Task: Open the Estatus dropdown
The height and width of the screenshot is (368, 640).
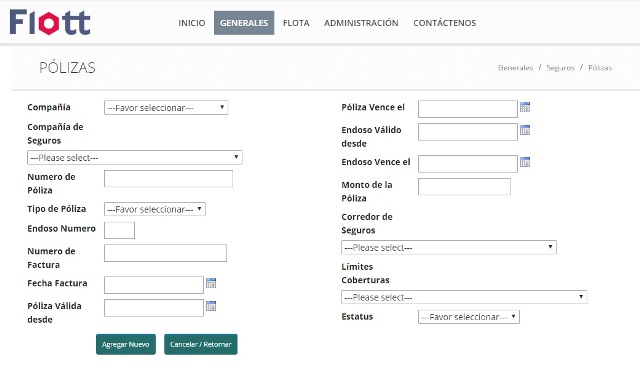Action: [469, 317]
